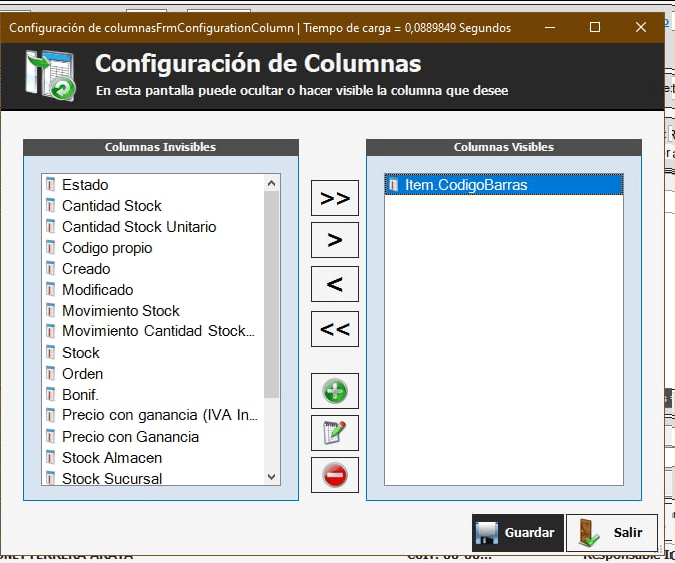Maximize the configuration window
Viewport: 675px width, 563px height.
pyautogui.click(x=595, y=28)
